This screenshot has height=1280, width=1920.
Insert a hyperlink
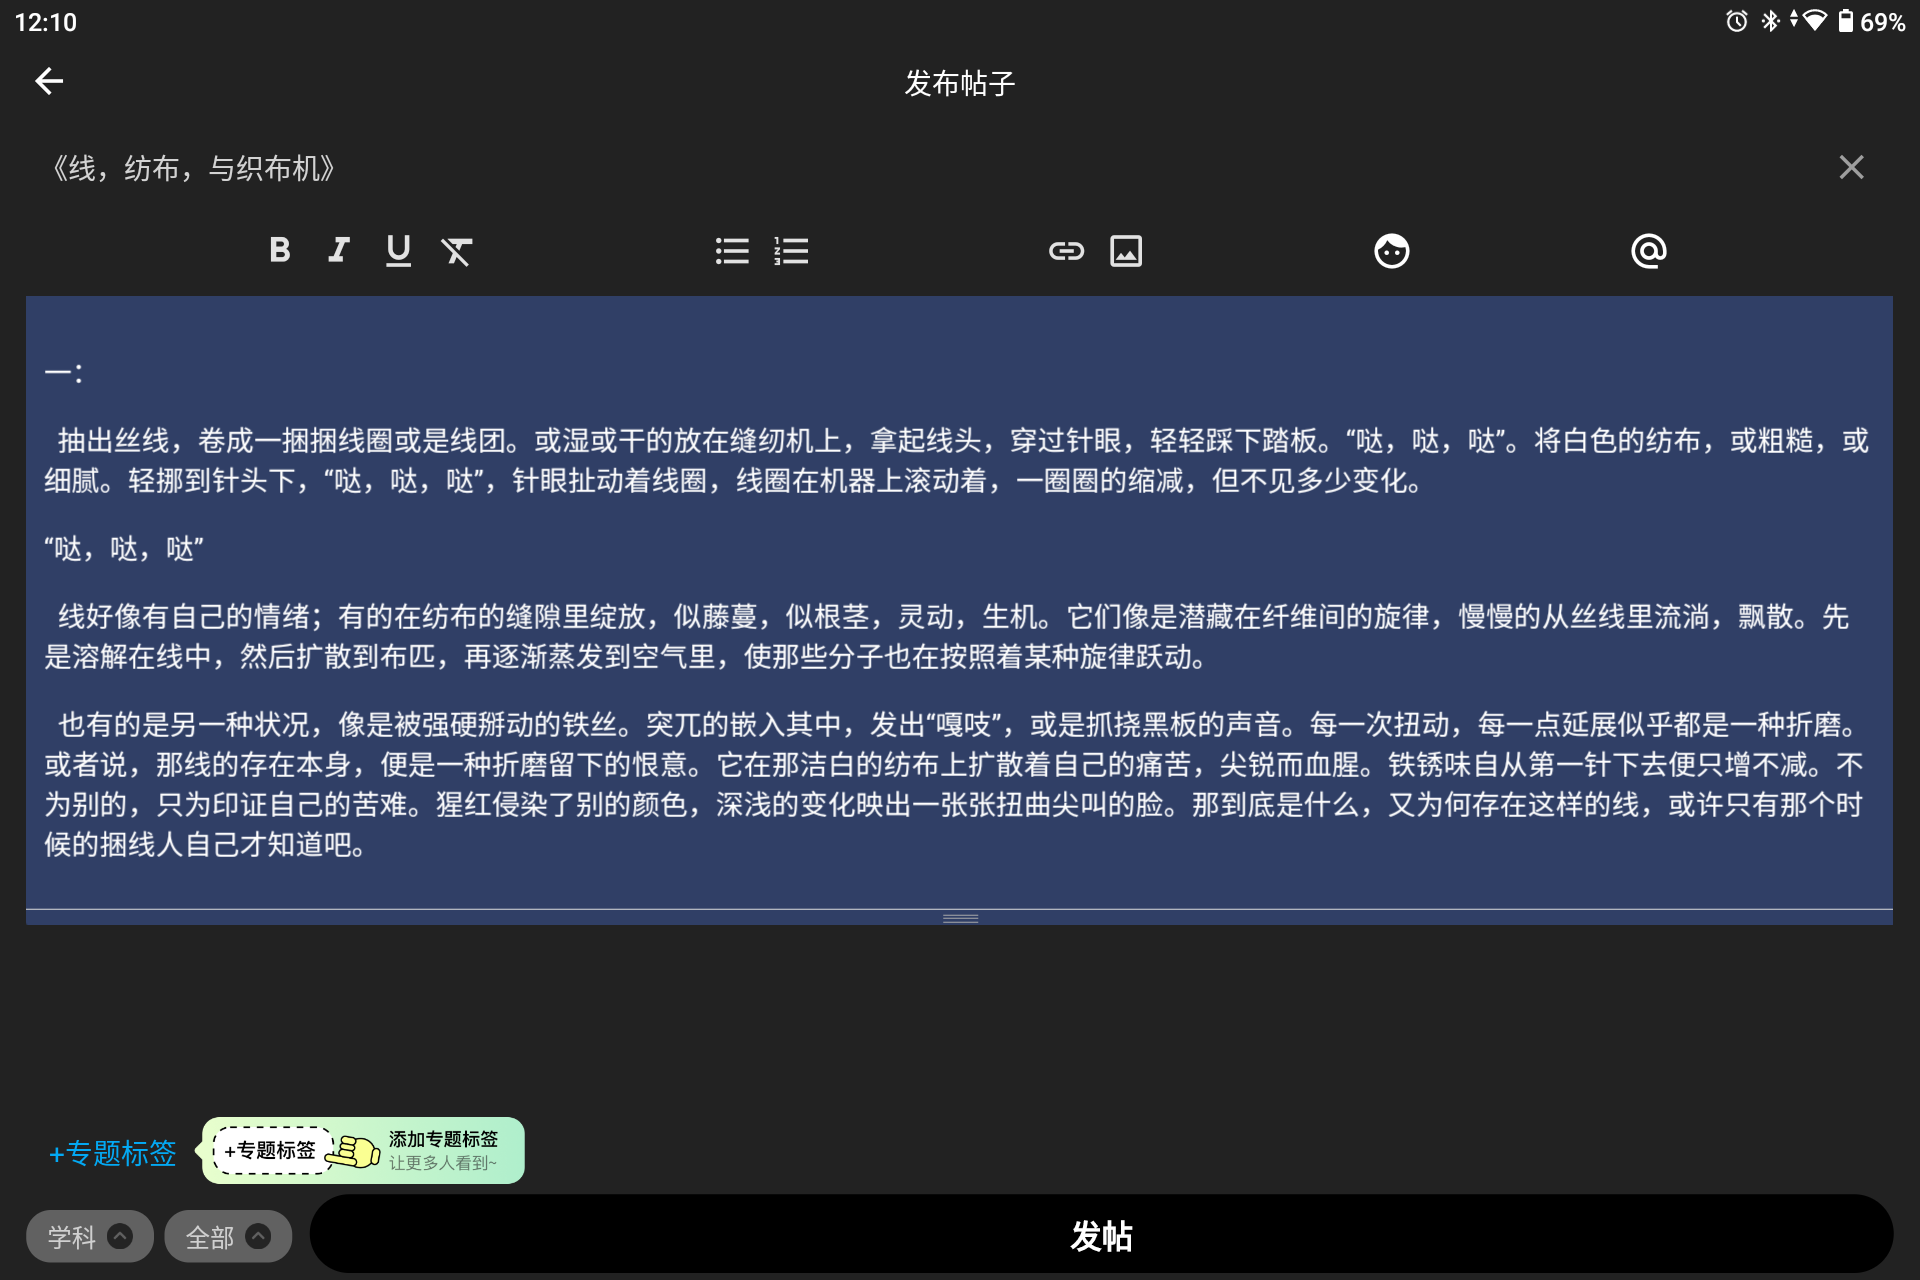coord(1066,251)
